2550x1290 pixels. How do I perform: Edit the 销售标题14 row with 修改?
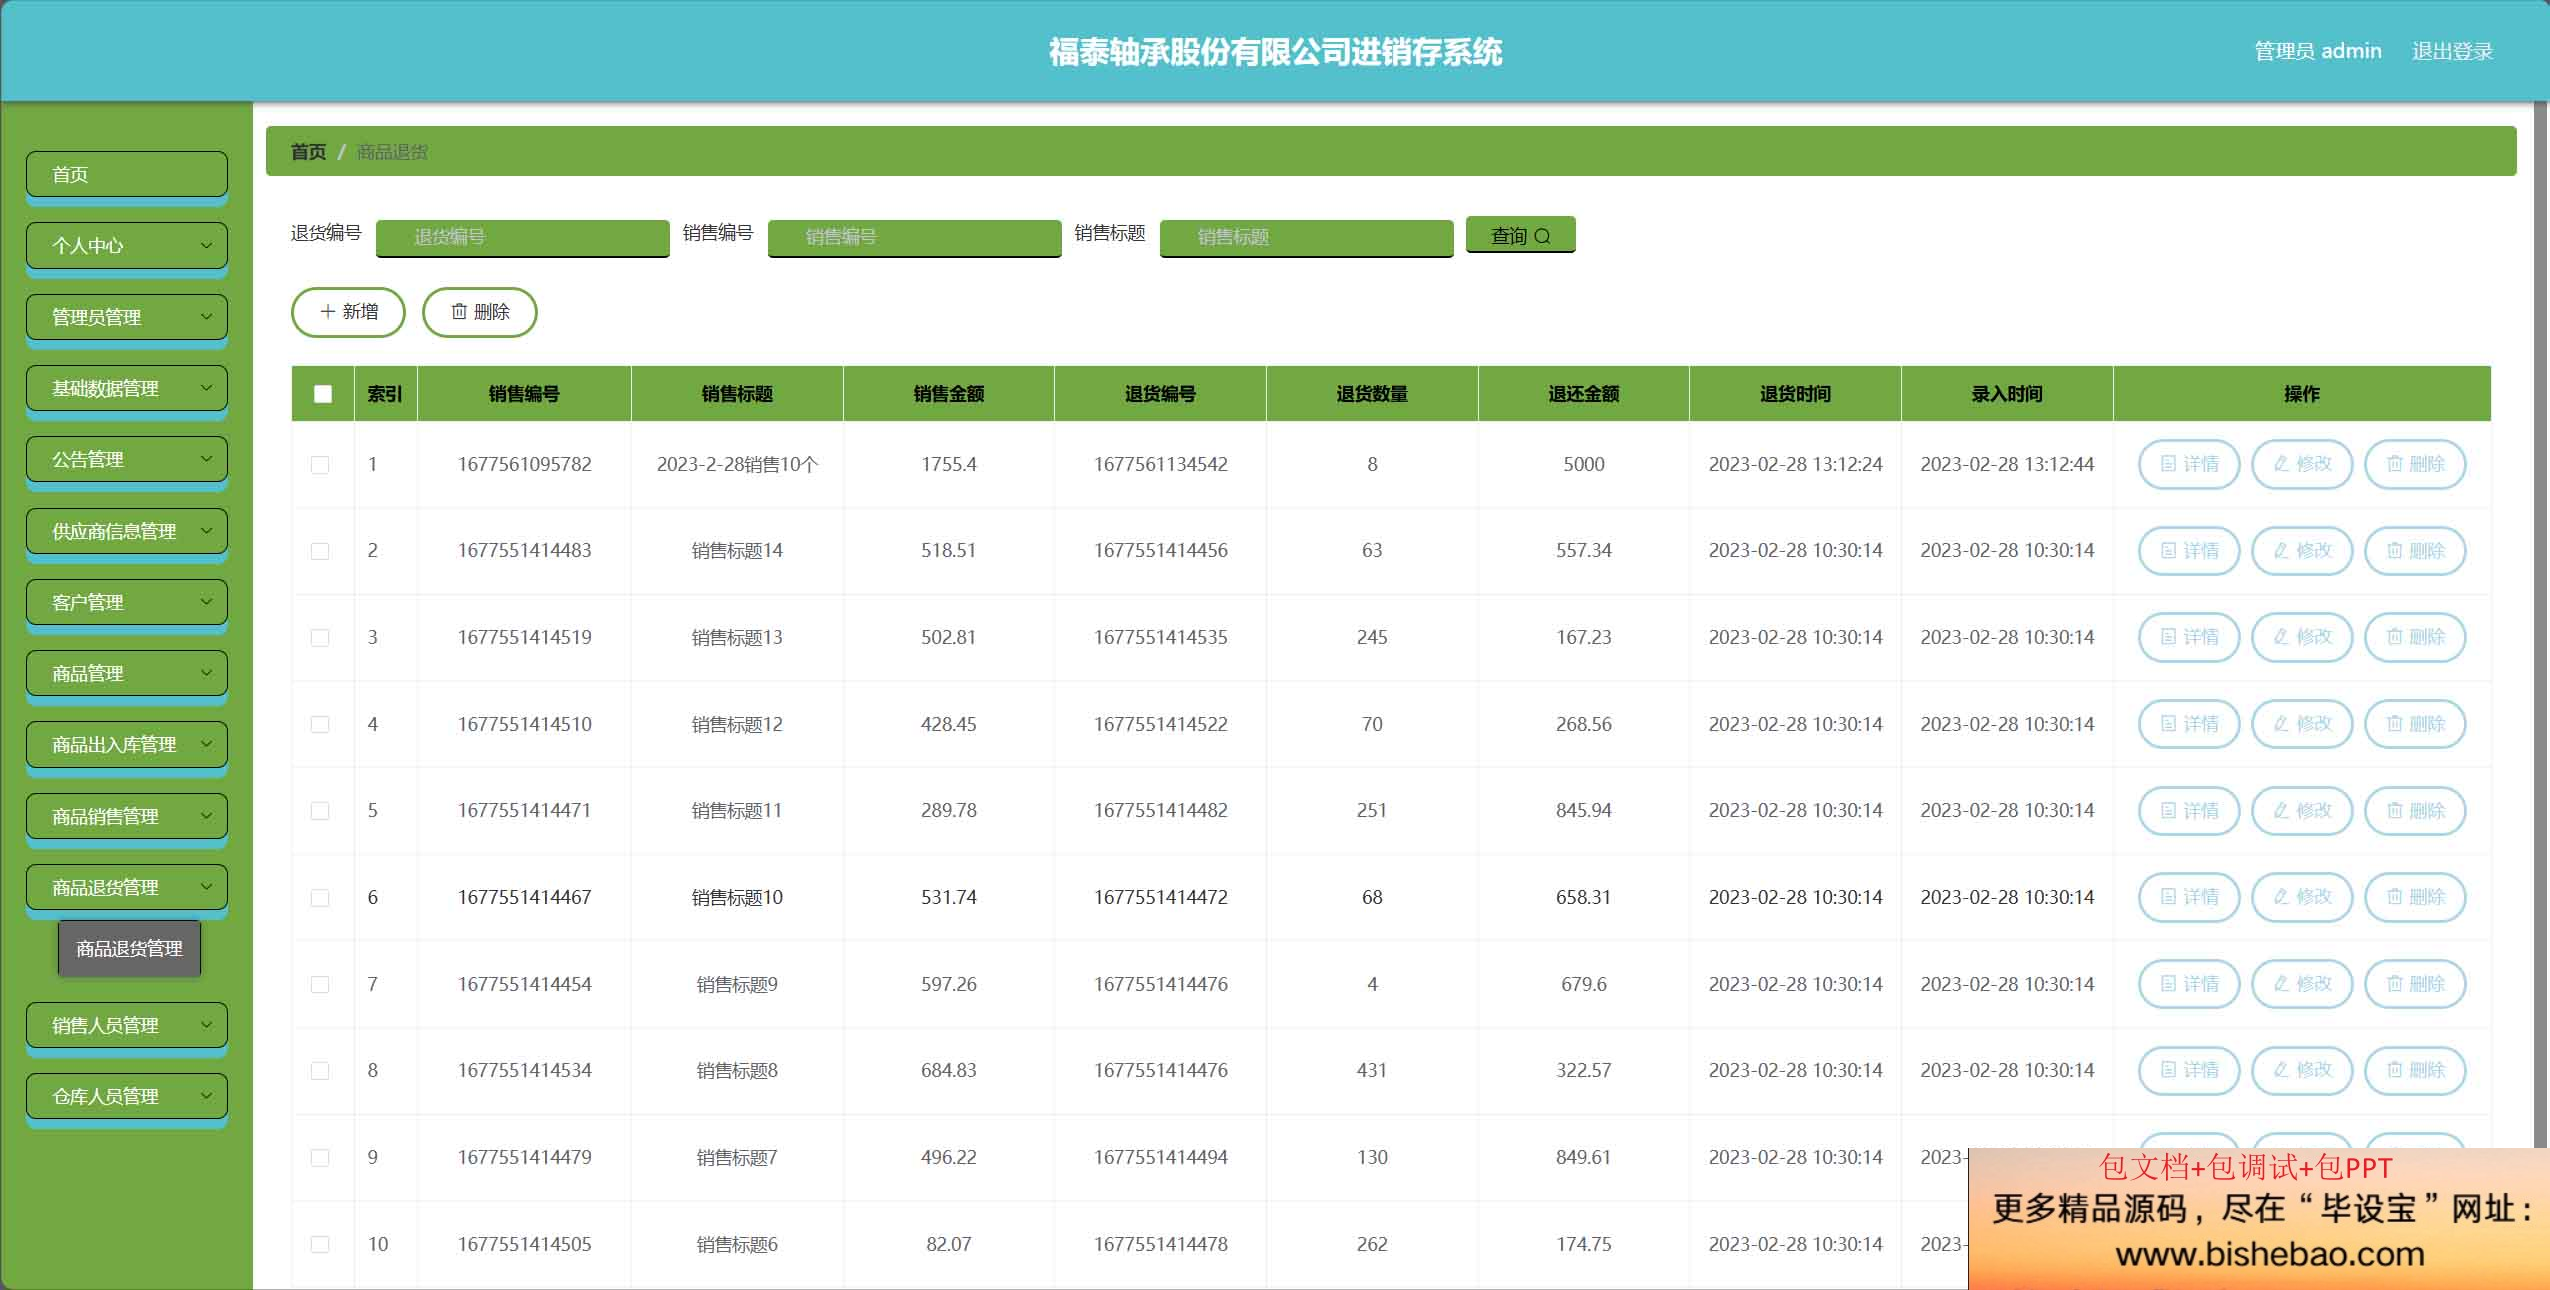[2301, 551]
